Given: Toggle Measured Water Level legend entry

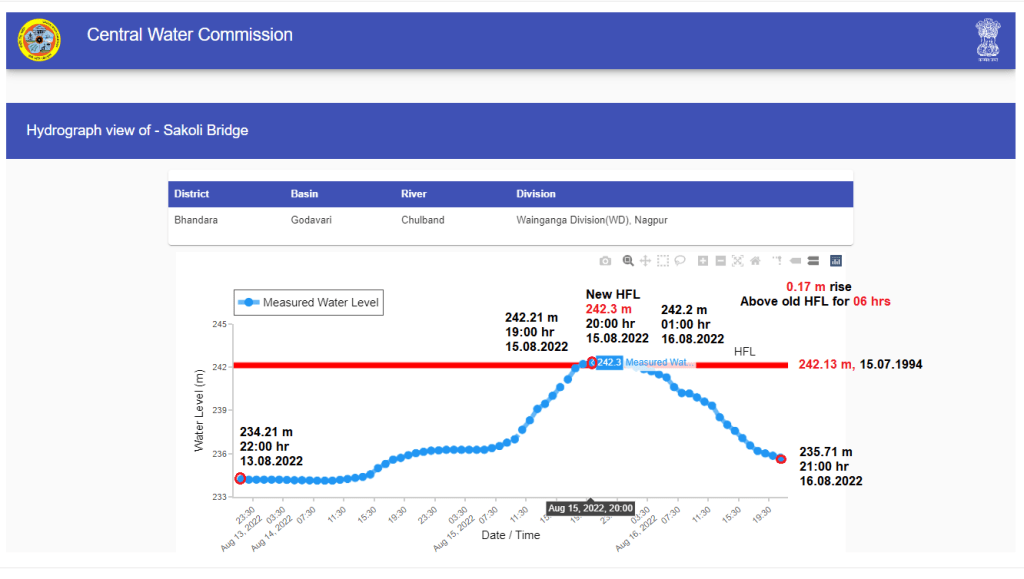Looking at the screenshot, I should [x=308, y=302].
